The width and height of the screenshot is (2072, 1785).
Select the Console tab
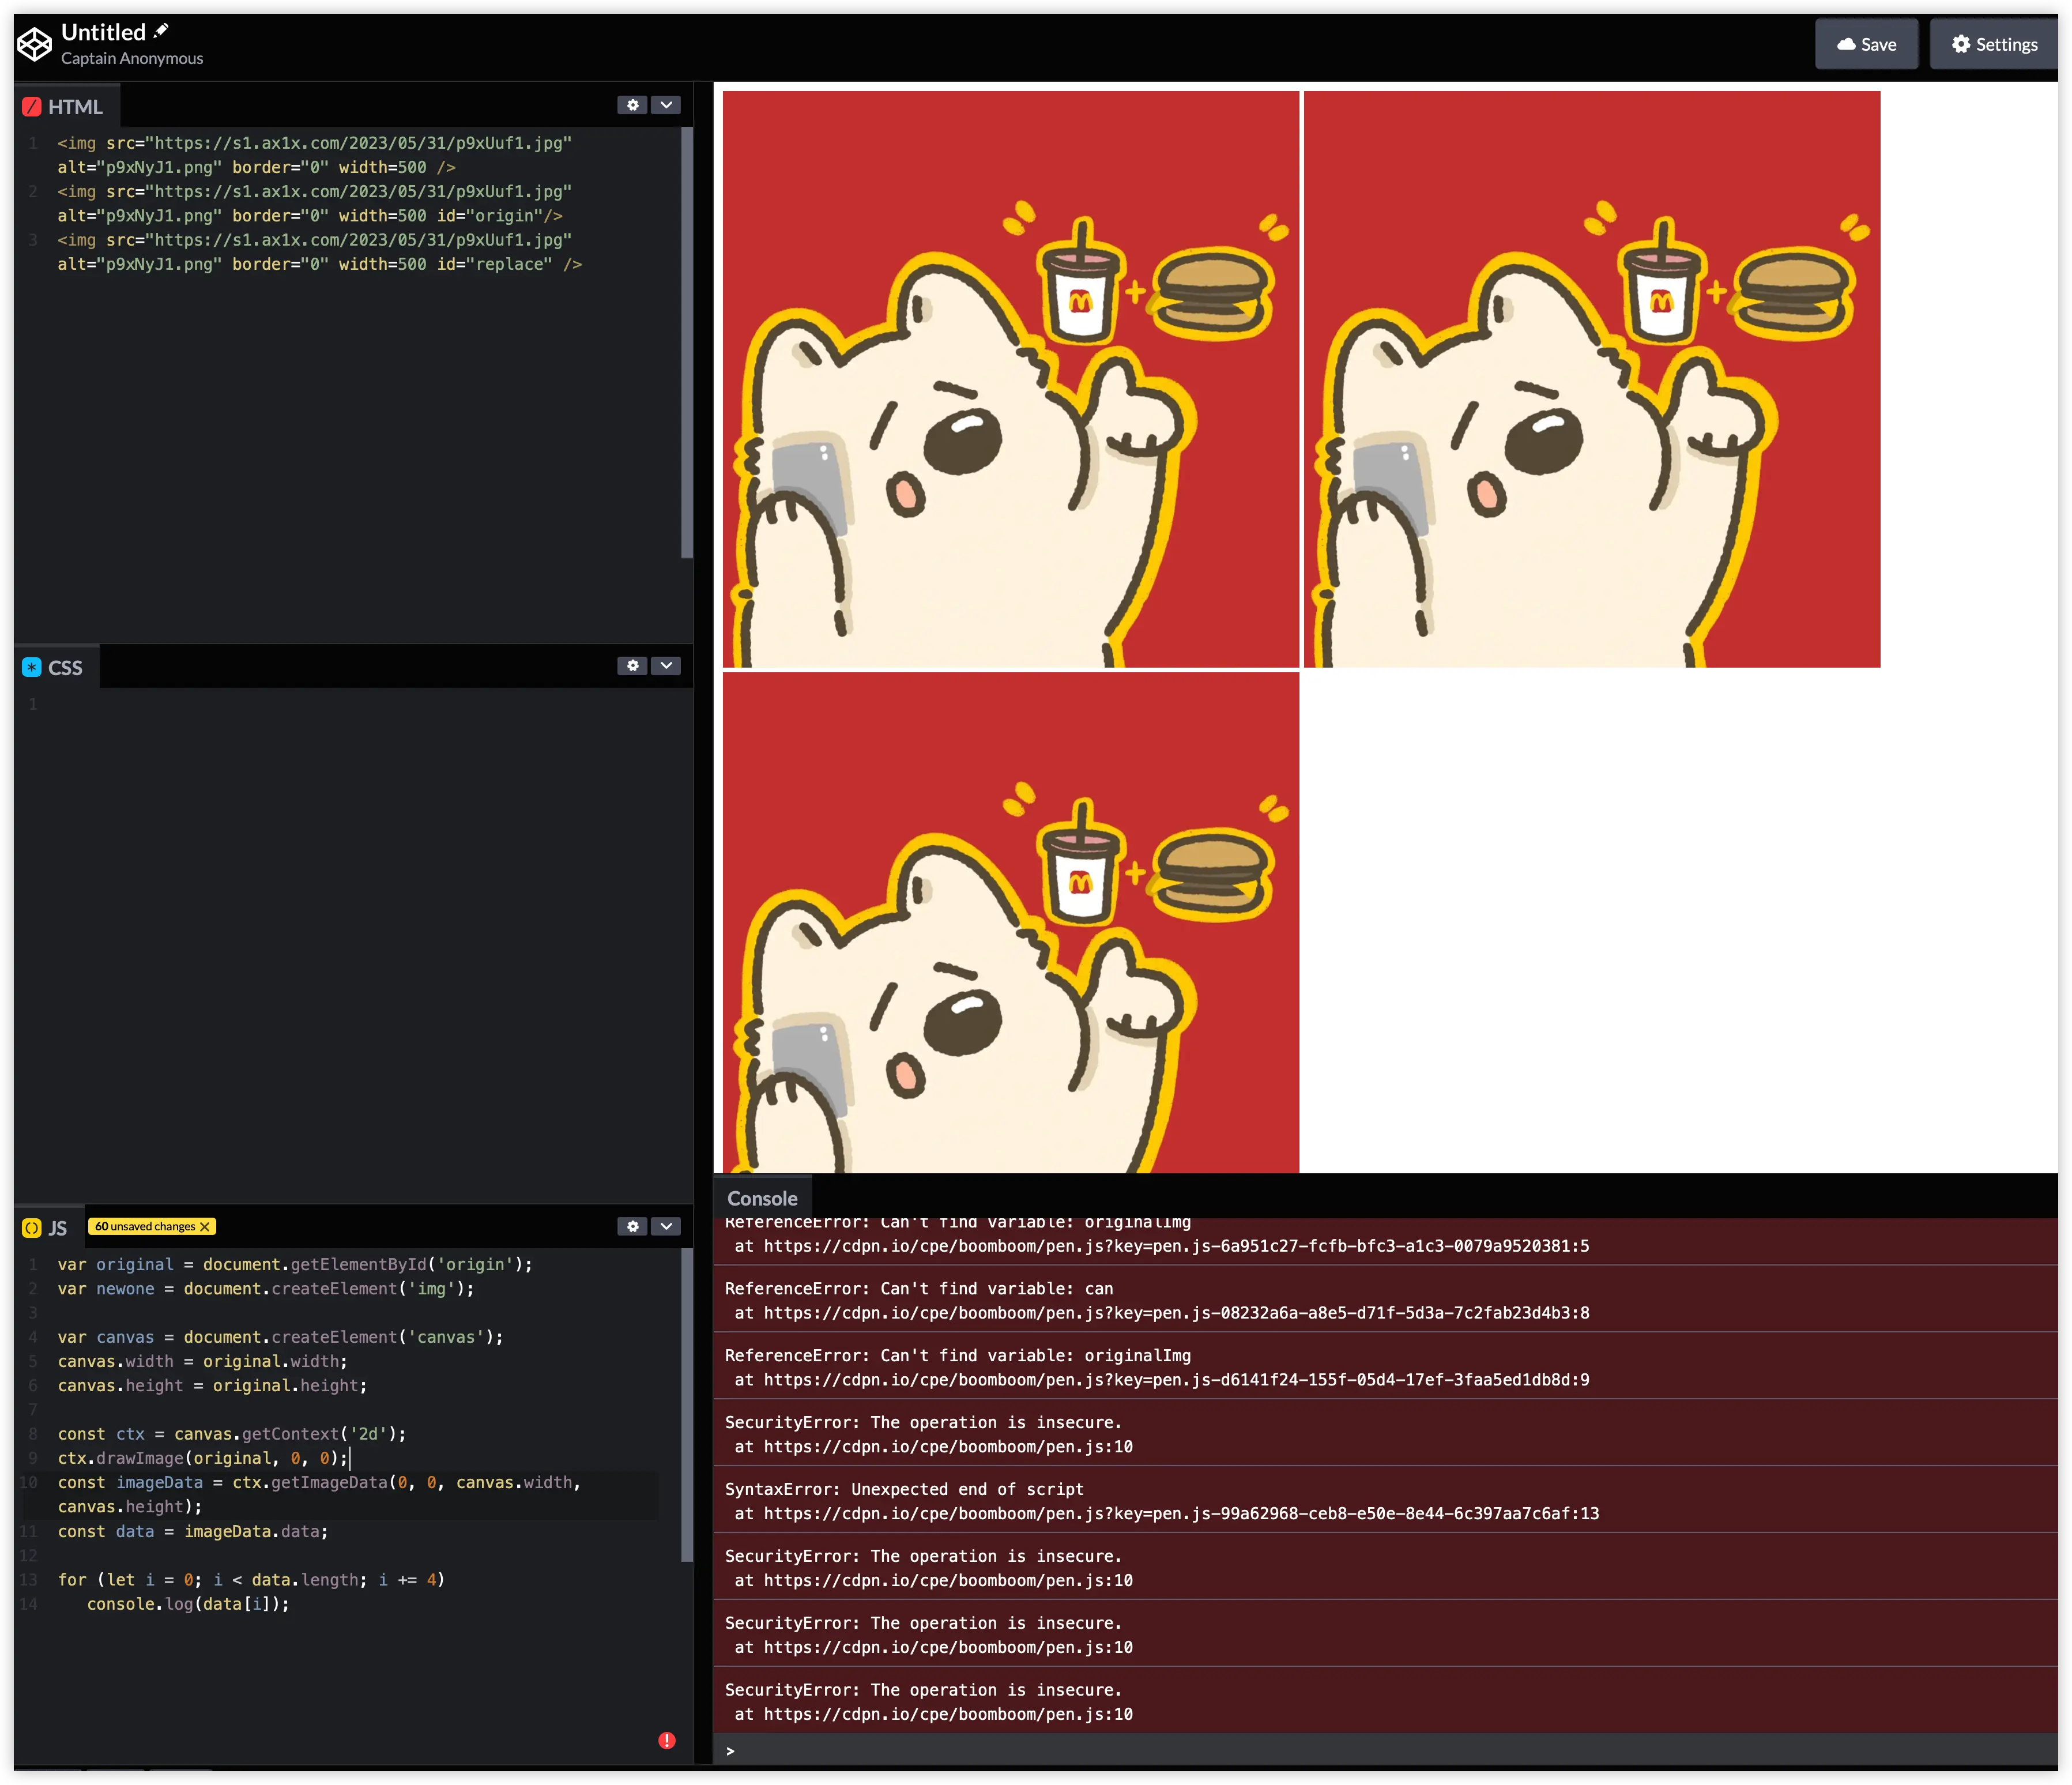[x=762, y=1198]
